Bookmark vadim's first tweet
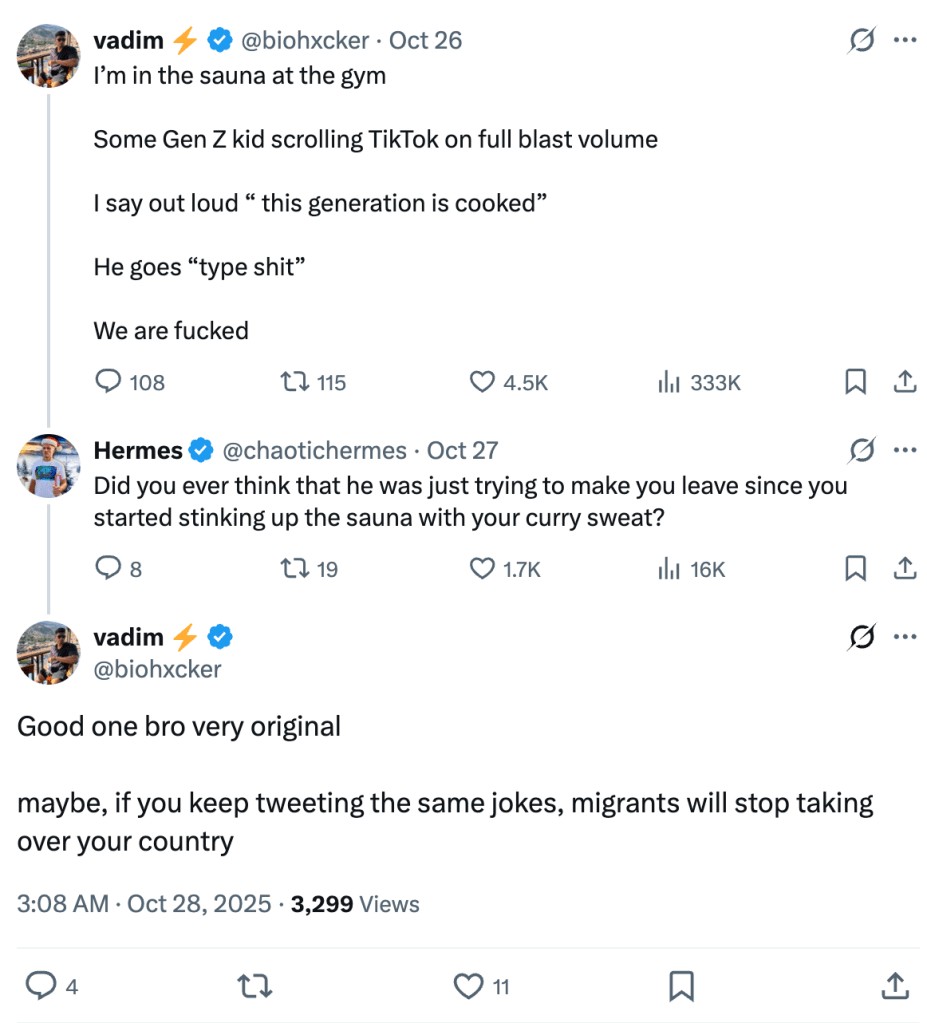The width and height of the screenshot is (927, 1023). [855, 382]
